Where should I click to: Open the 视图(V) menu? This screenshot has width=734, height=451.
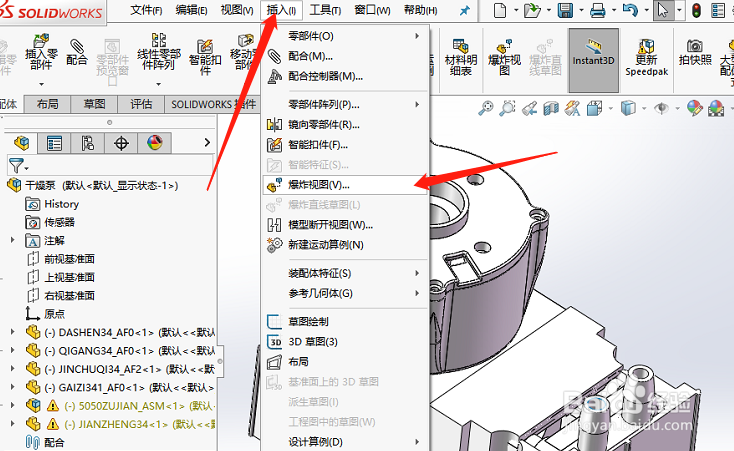pyautogui.click(x=237, y=10)
